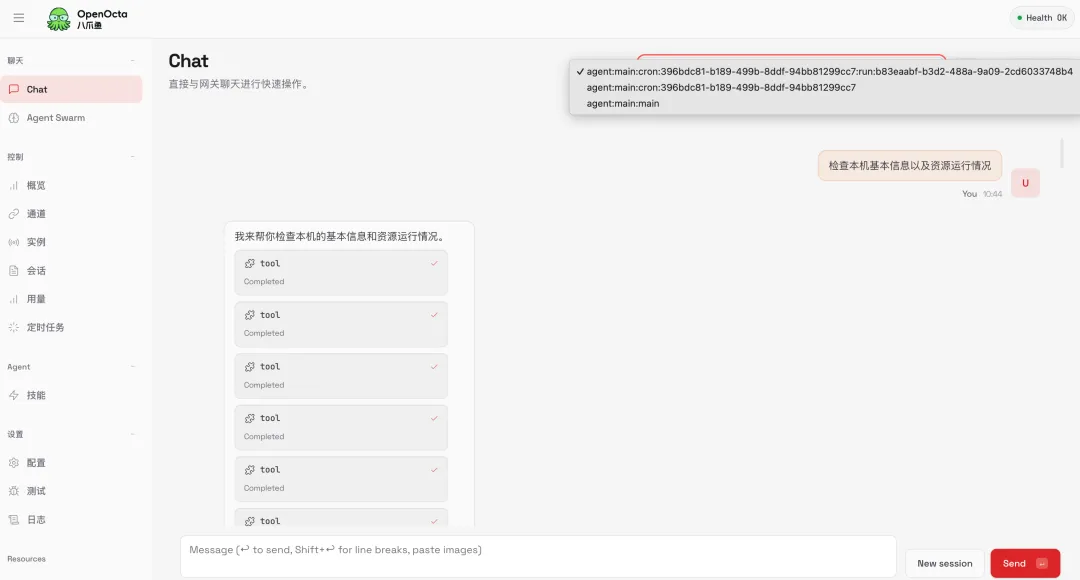Expand the first completed tool card
Screen dimensions: 1080x580
[341, 272]
